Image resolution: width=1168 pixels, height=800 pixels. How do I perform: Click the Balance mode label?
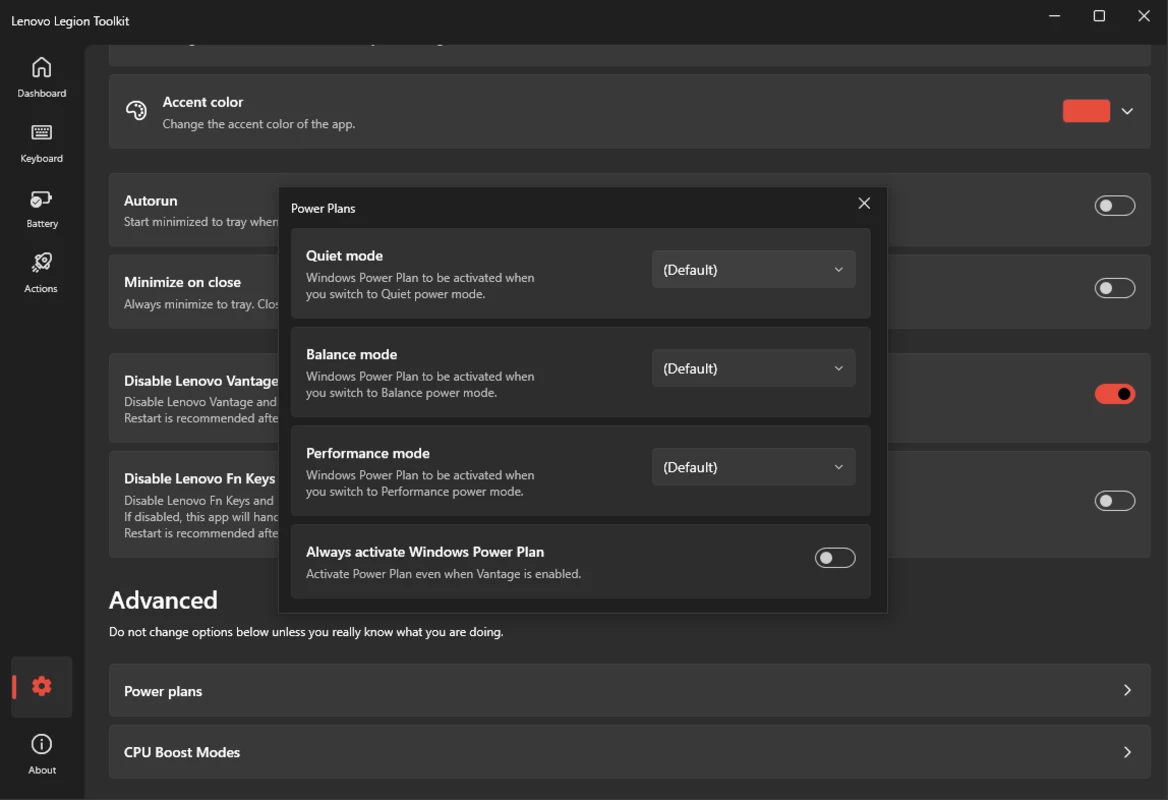(352, 355)
